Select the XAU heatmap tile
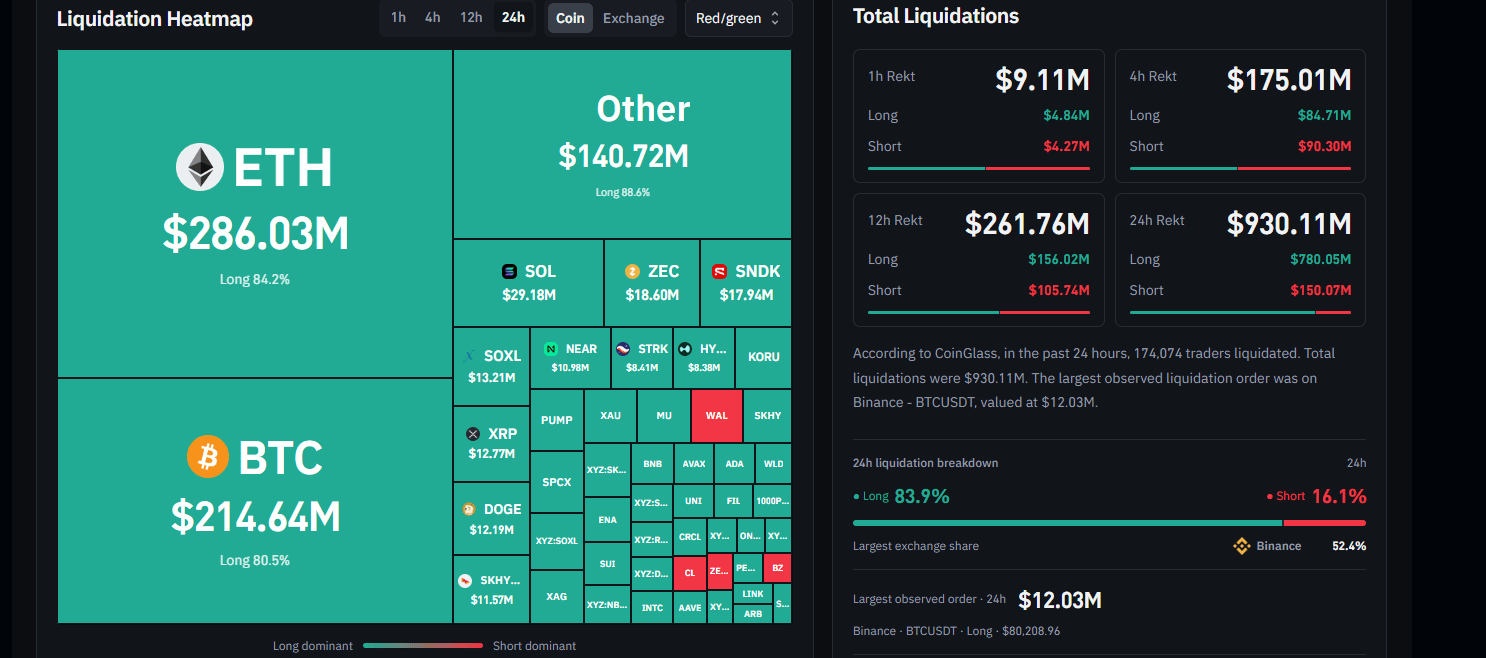Screen dimensions: 1486x658 (610, 416)
